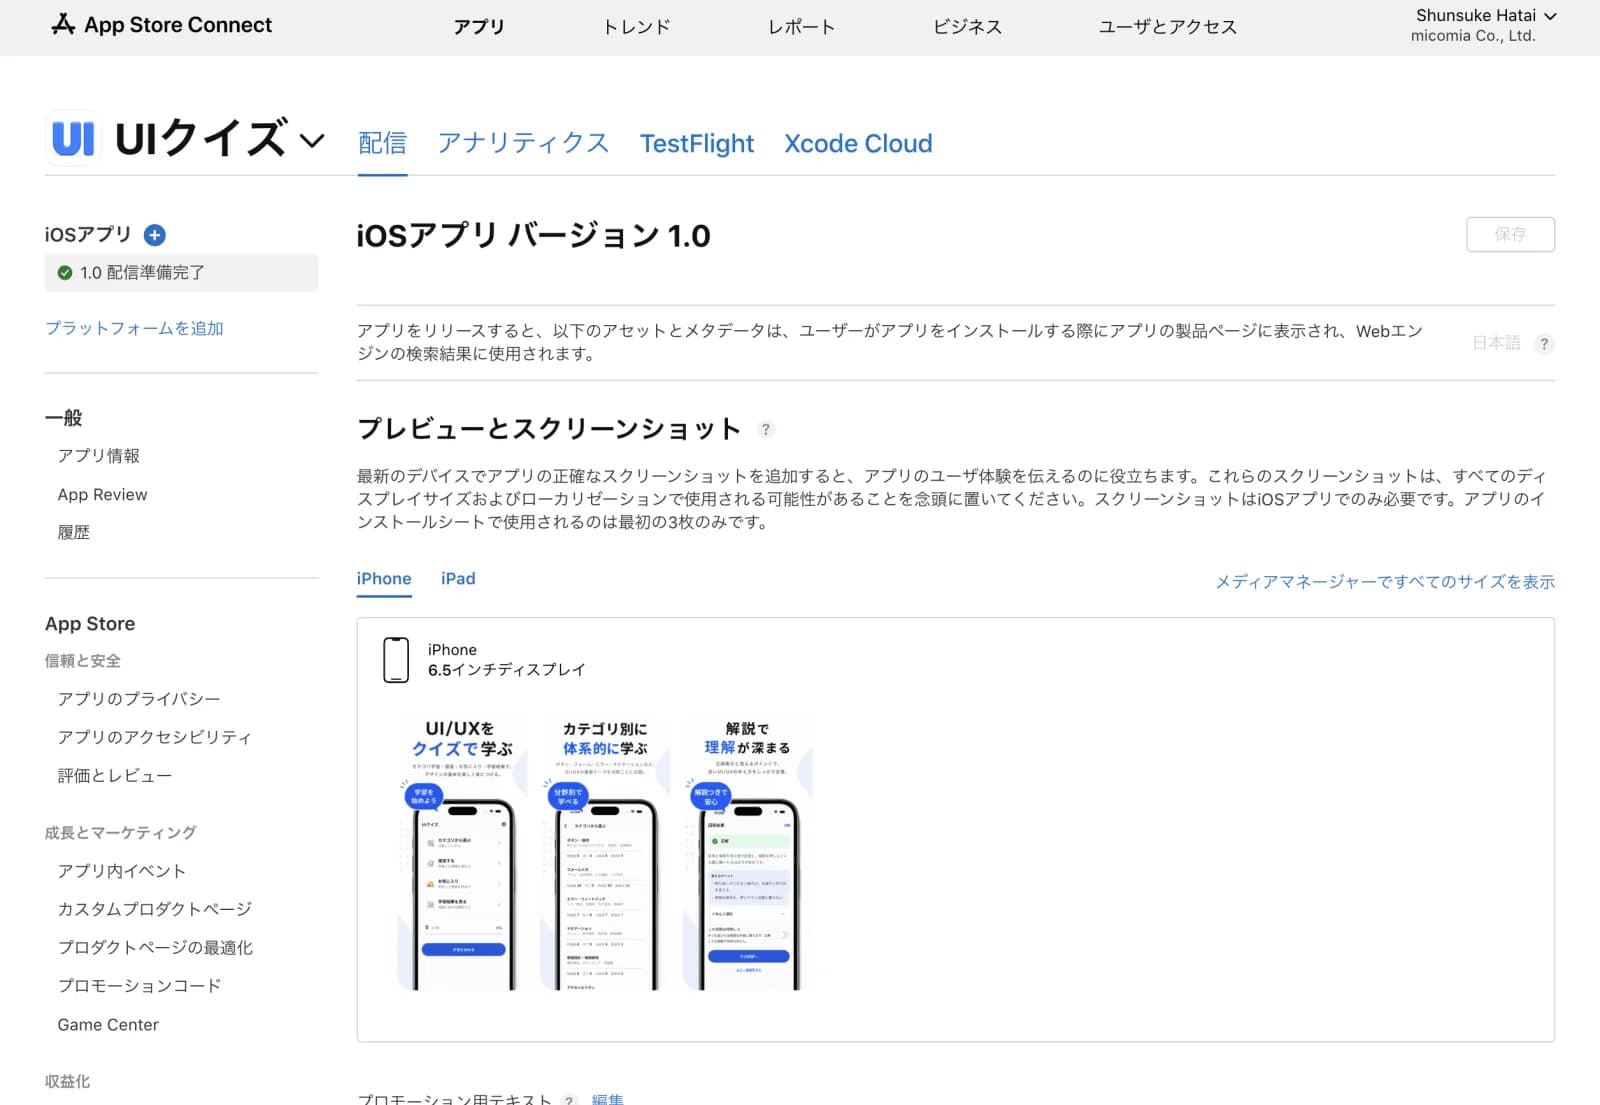Click the UI quiz app icon

73,138
